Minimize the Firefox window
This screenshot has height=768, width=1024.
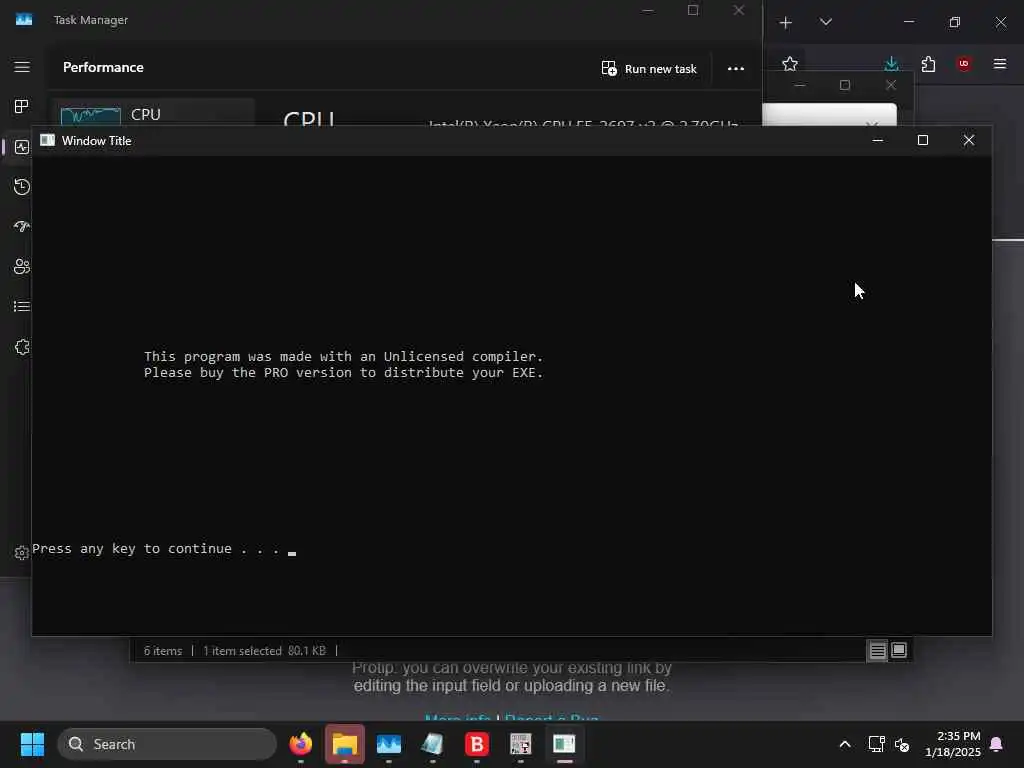(908, 22)
